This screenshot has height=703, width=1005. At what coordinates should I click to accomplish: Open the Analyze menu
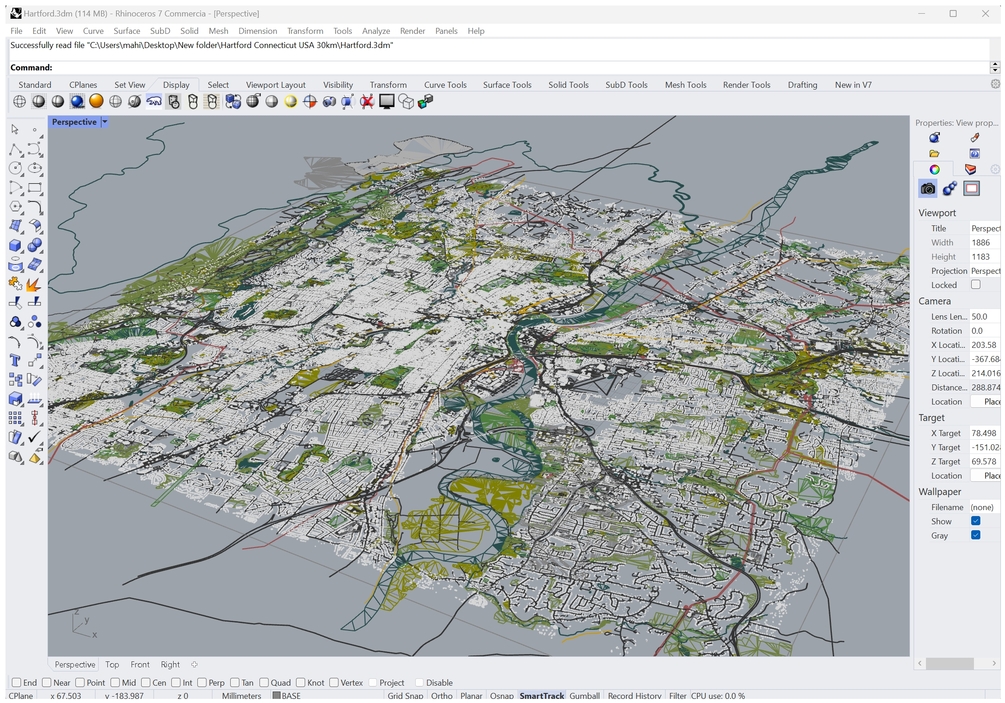[376, 31]
